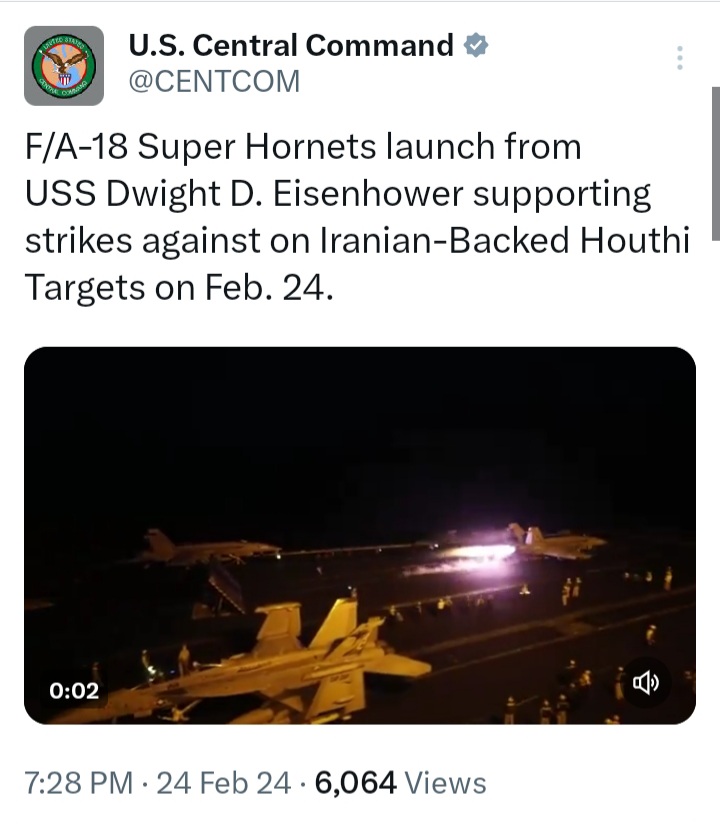Screen dimensions: 720x825
Task: Open the 6,064 view count
Action: tap(355, 782)
